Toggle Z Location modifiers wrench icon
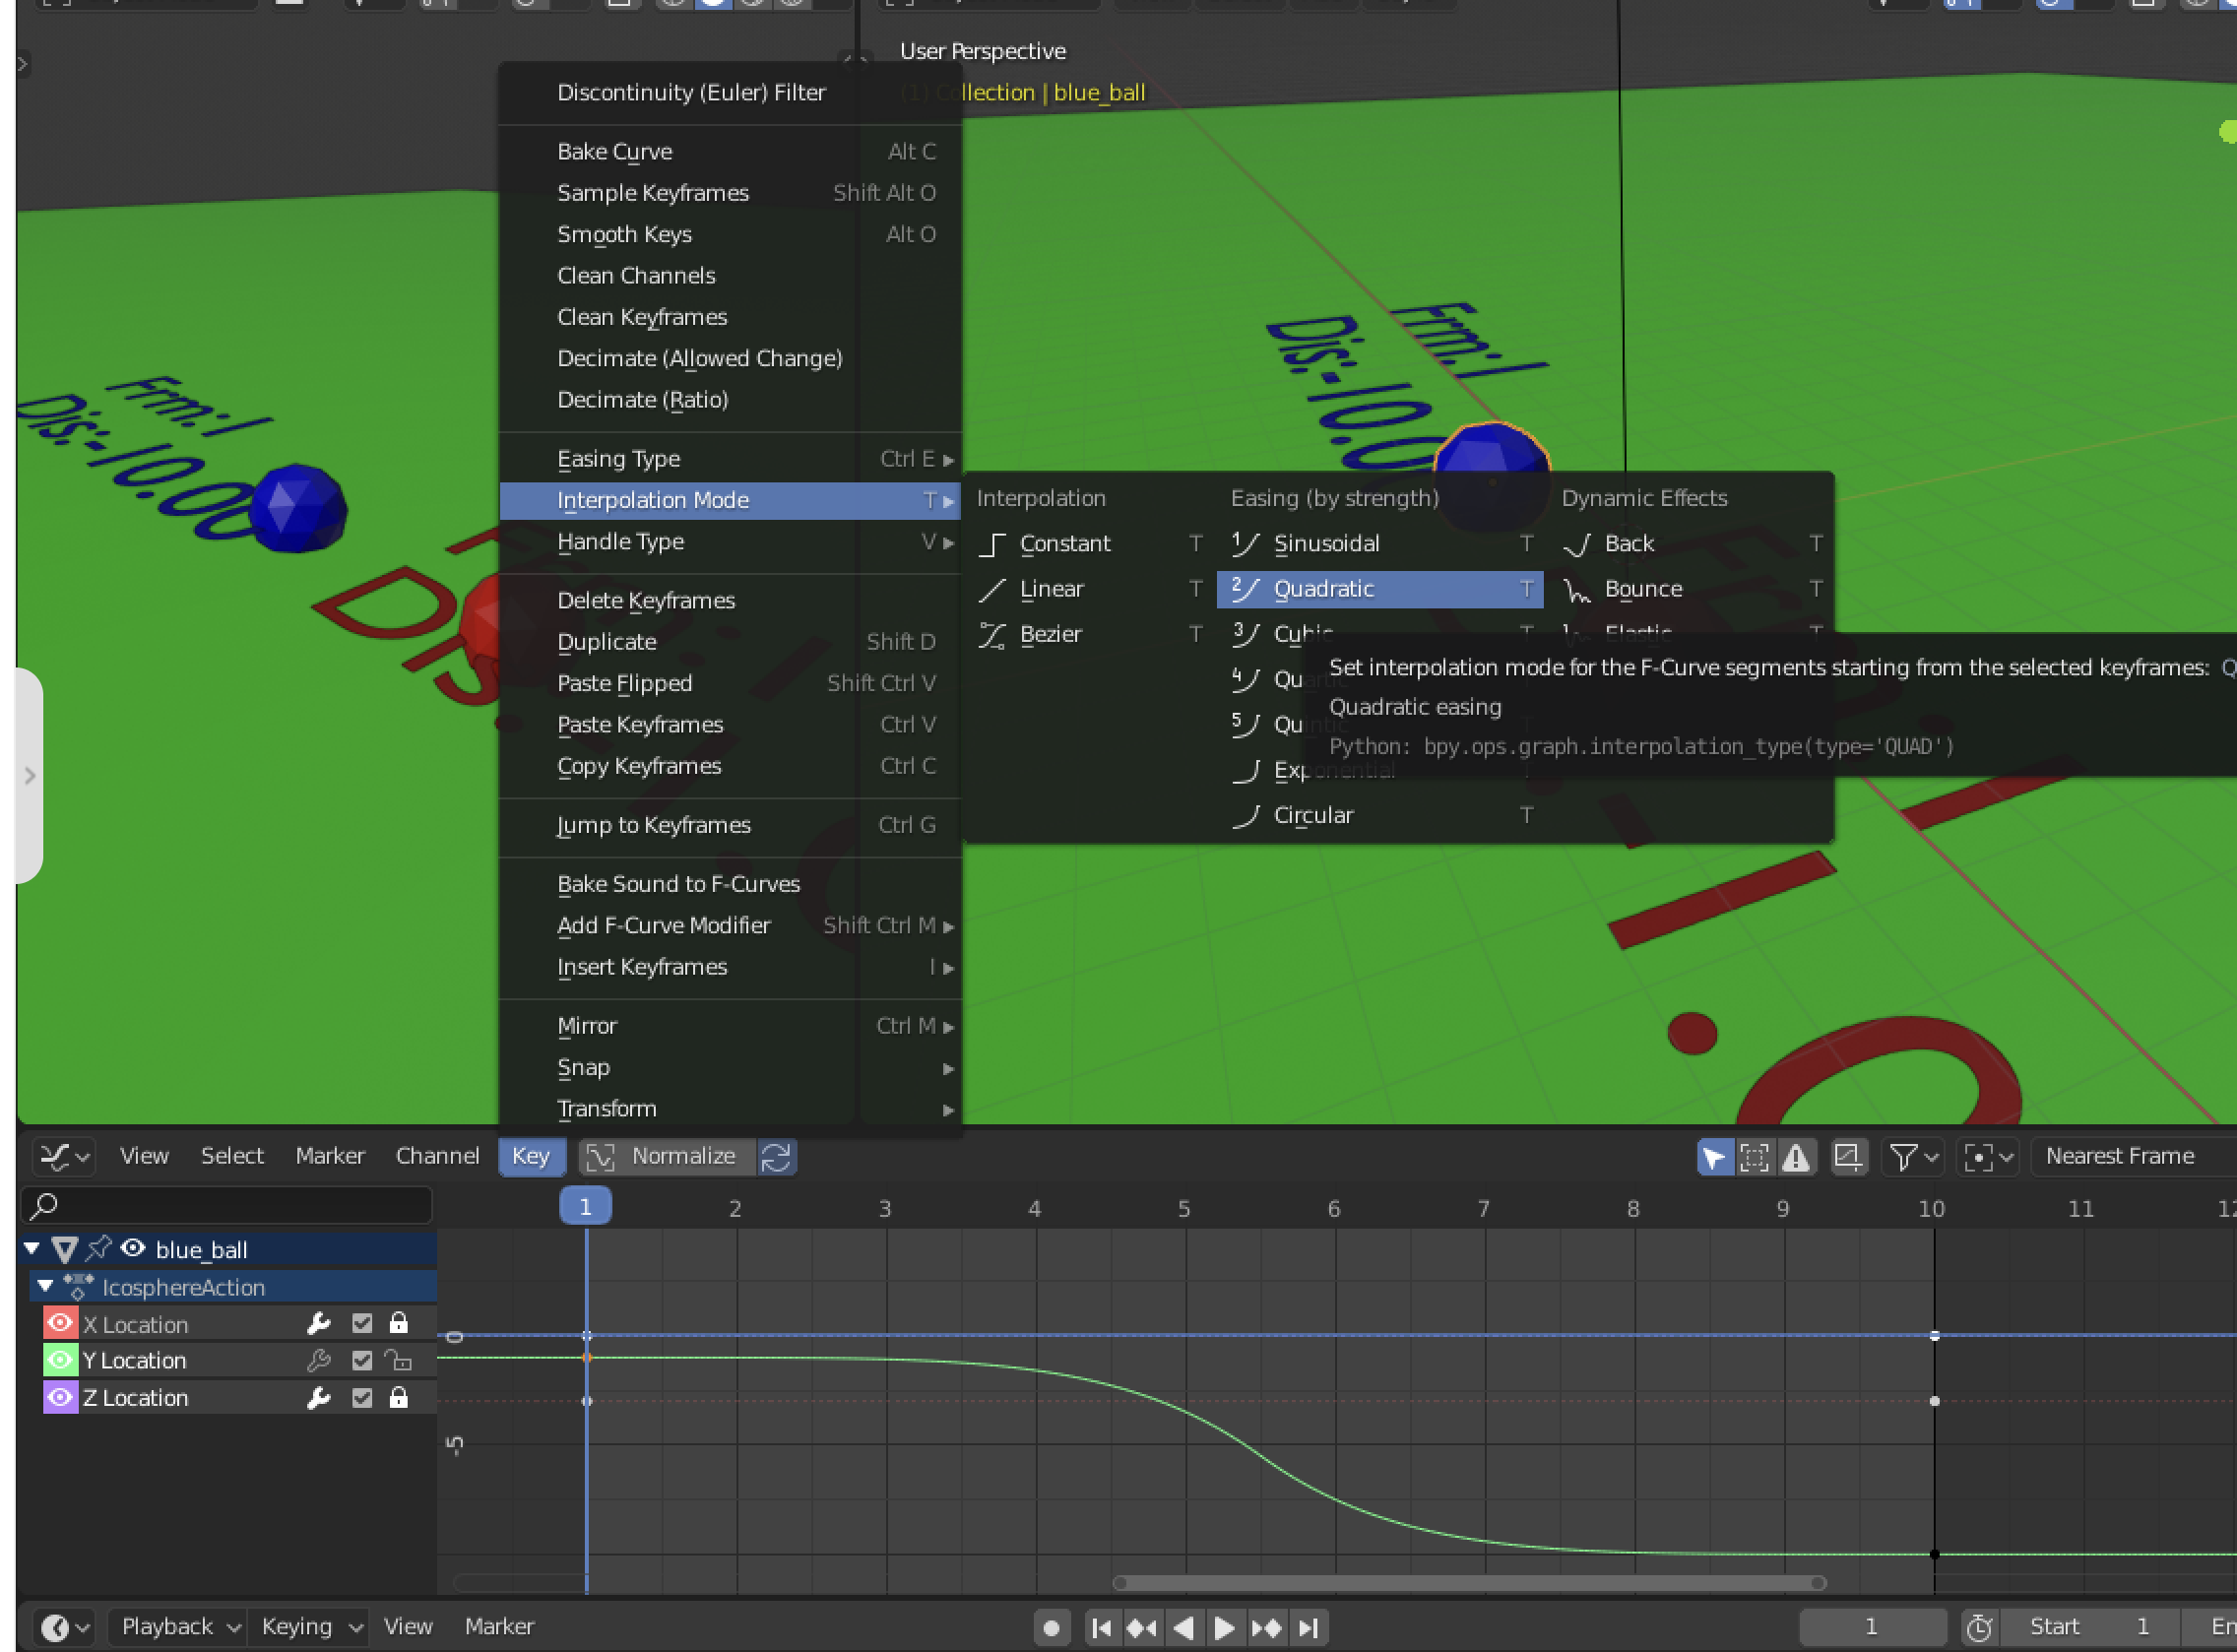The width and height of the screenshot is (2237, 1652). pos(319,1397)
